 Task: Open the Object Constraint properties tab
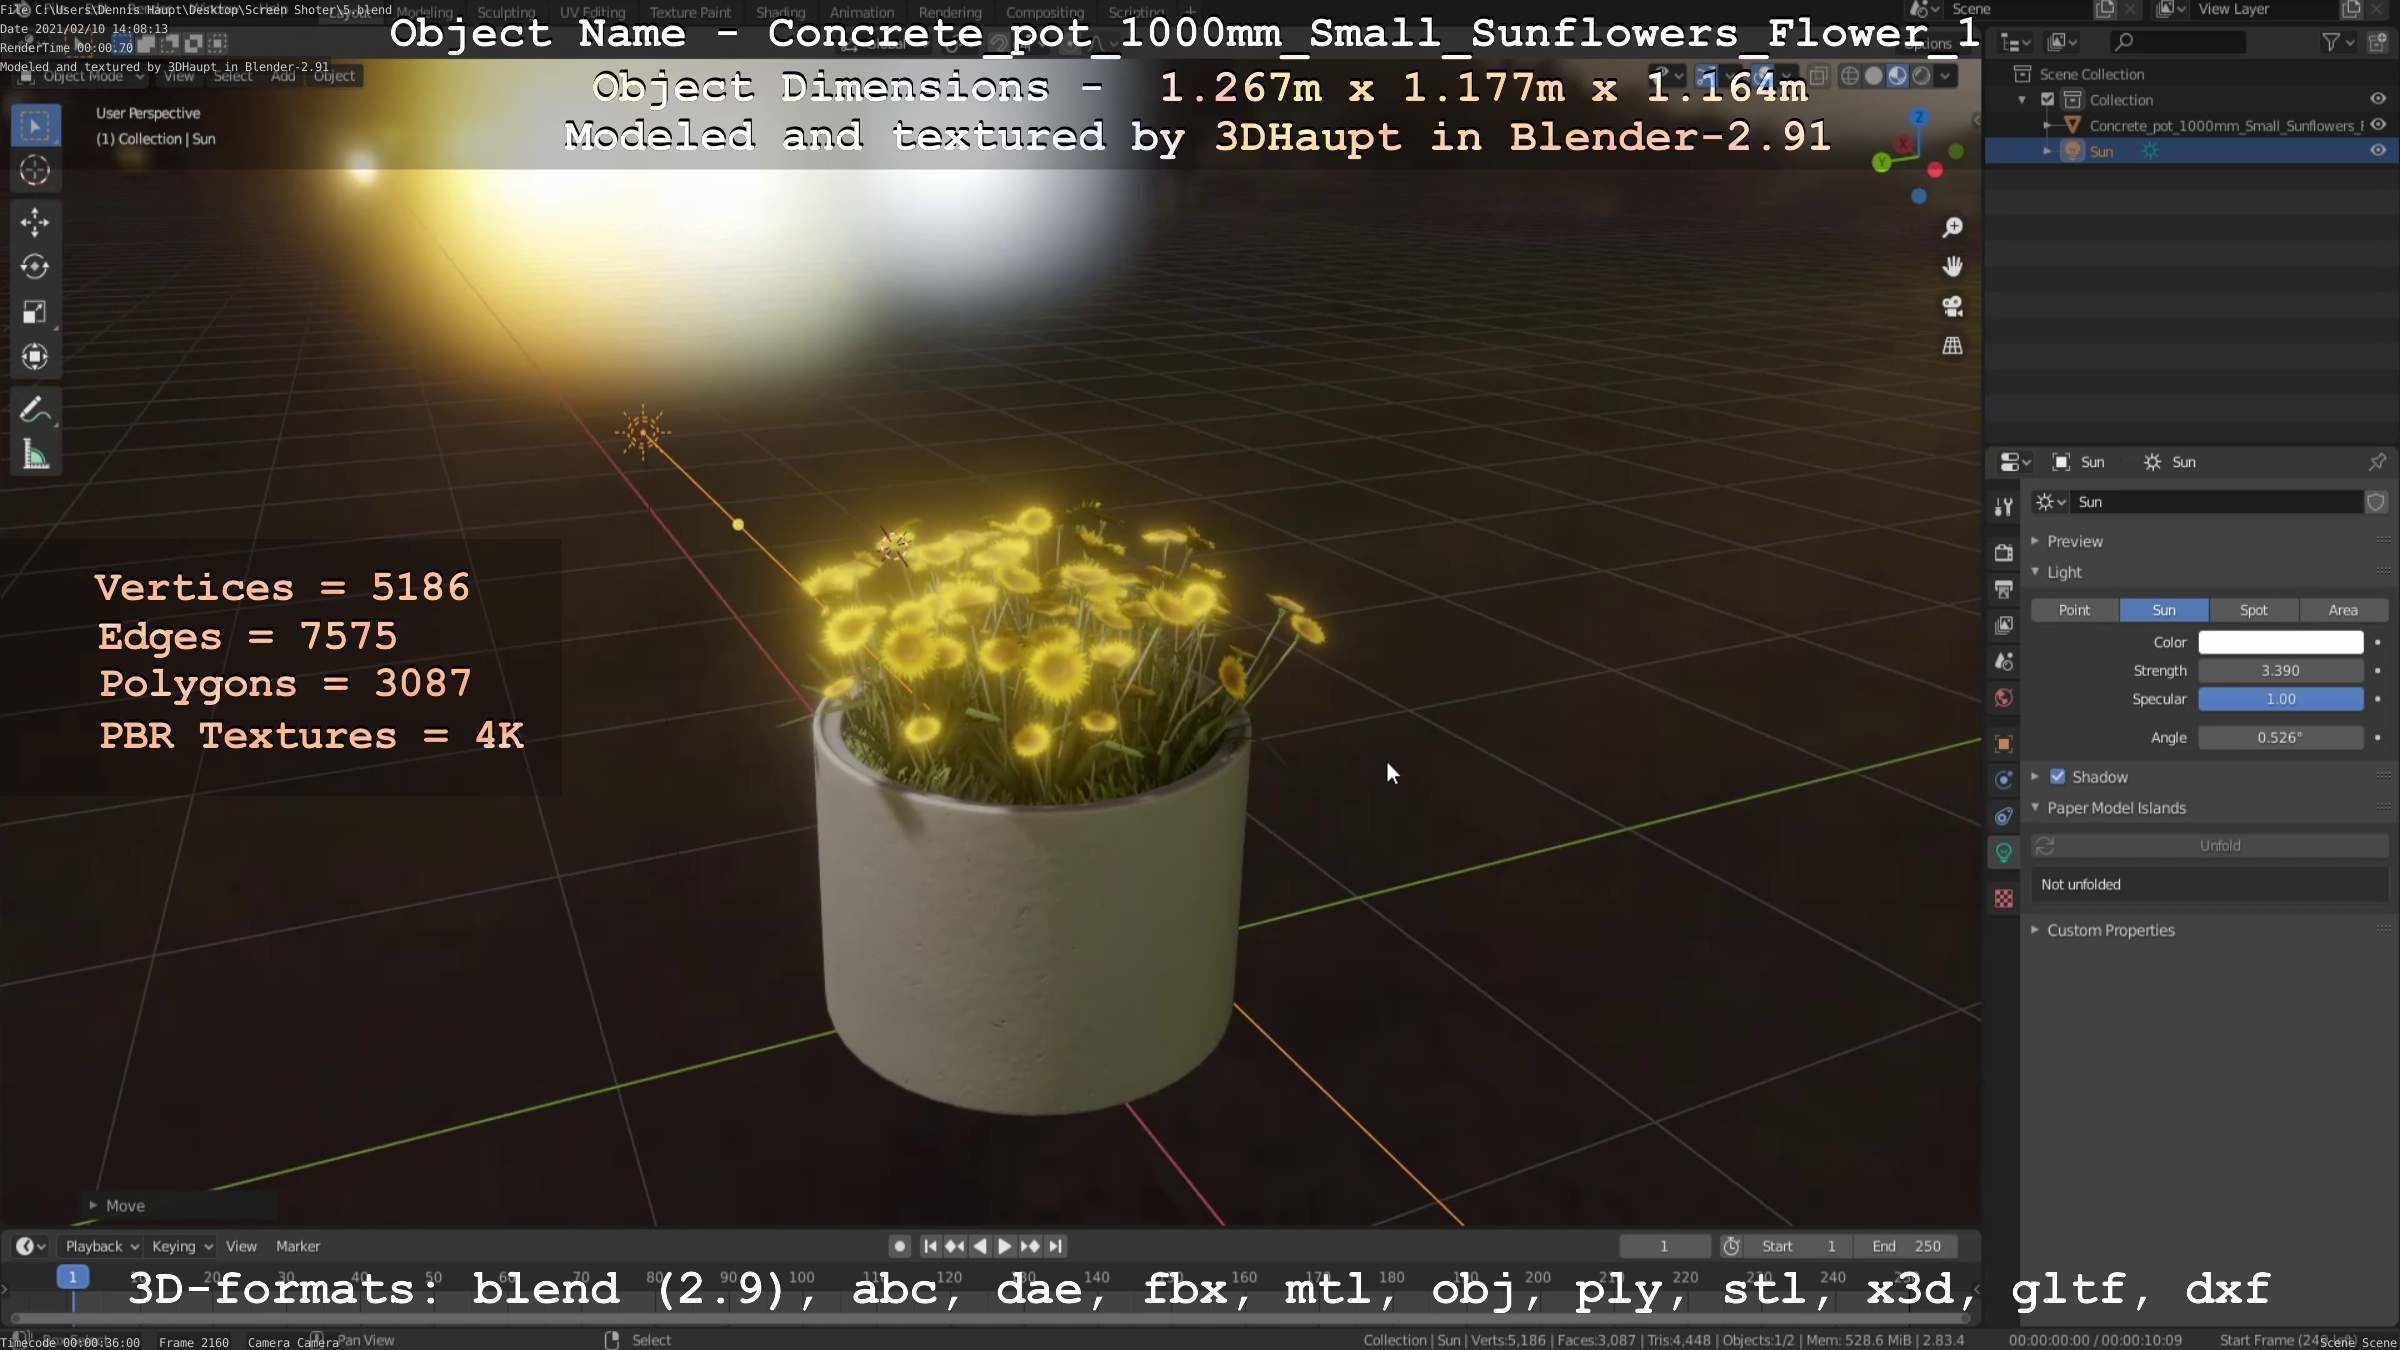coord(2003,816)
